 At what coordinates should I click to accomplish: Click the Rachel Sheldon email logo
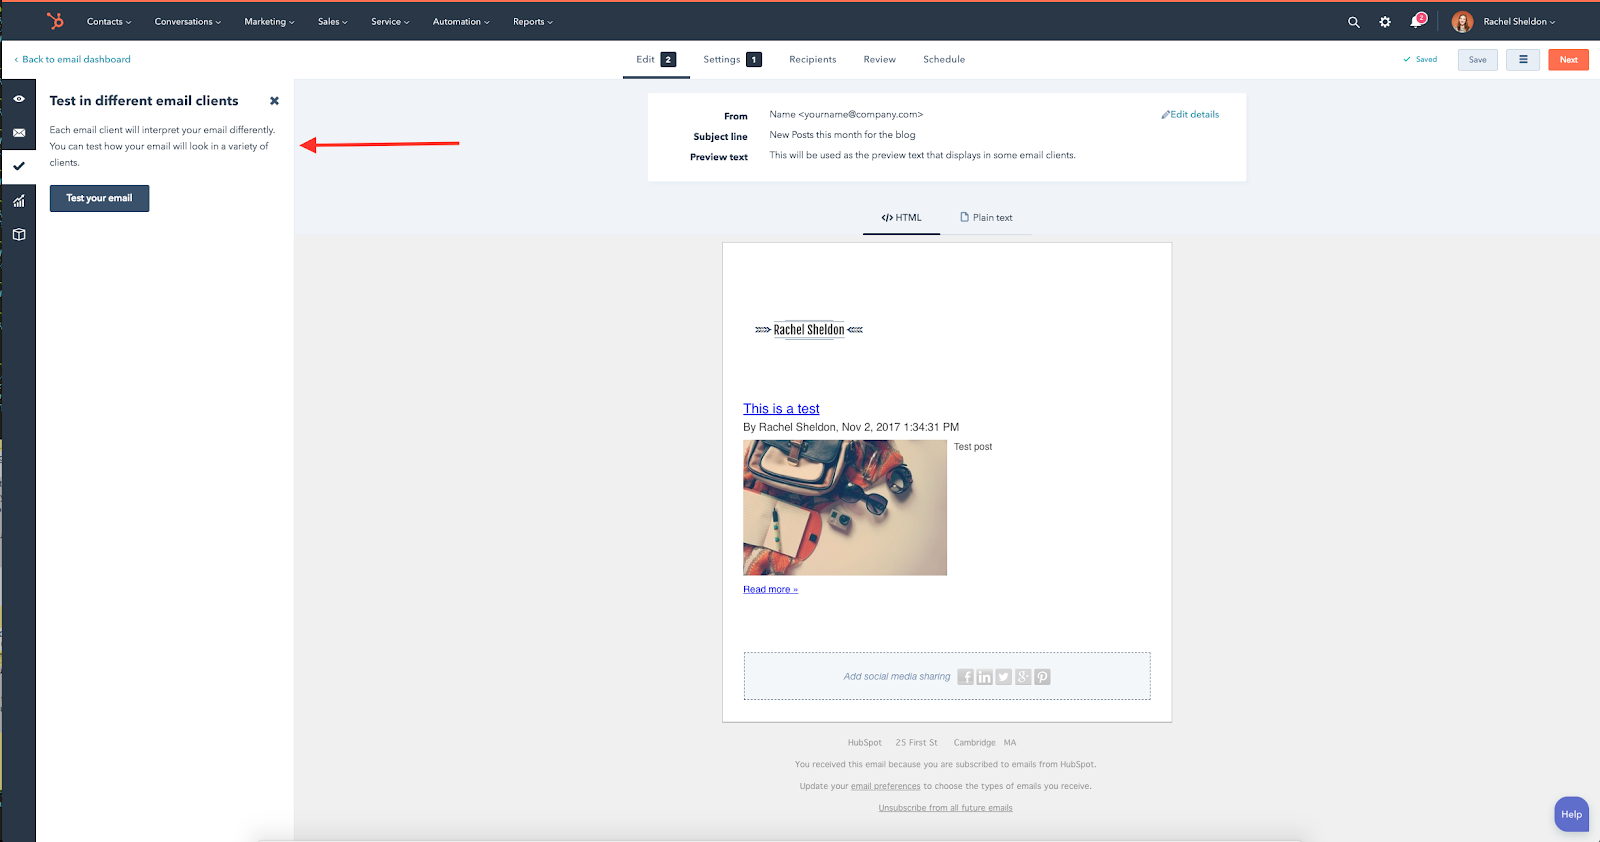(x=809, y=330)
